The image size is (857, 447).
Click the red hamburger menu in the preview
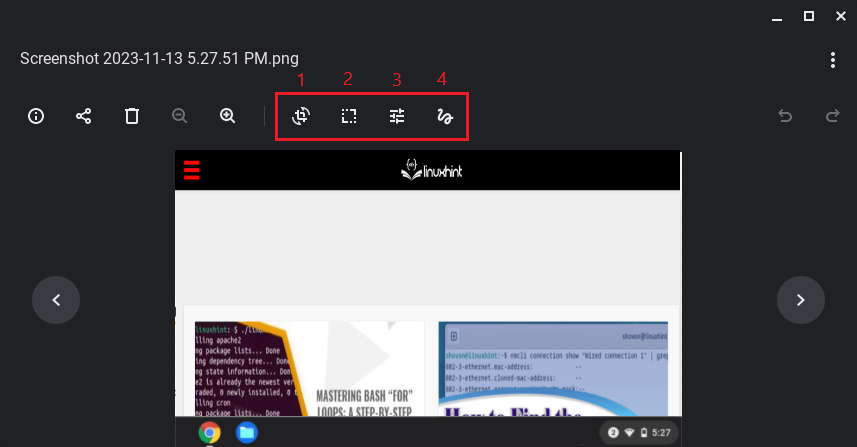(x=192, y=170)
